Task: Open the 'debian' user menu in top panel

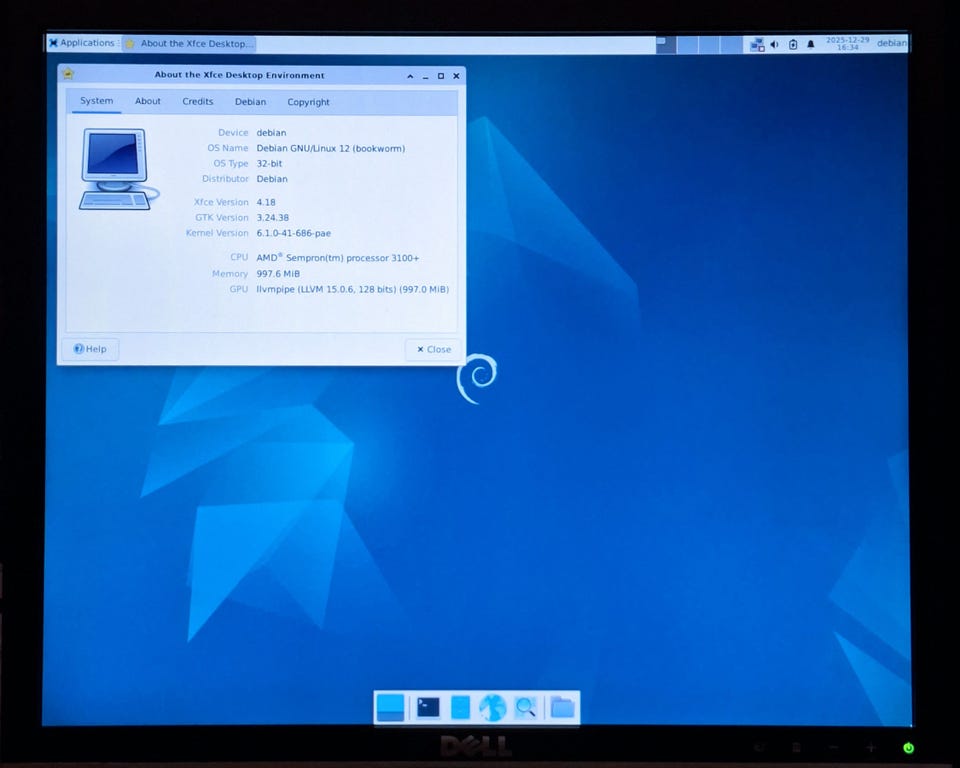Action: point(891,43)
